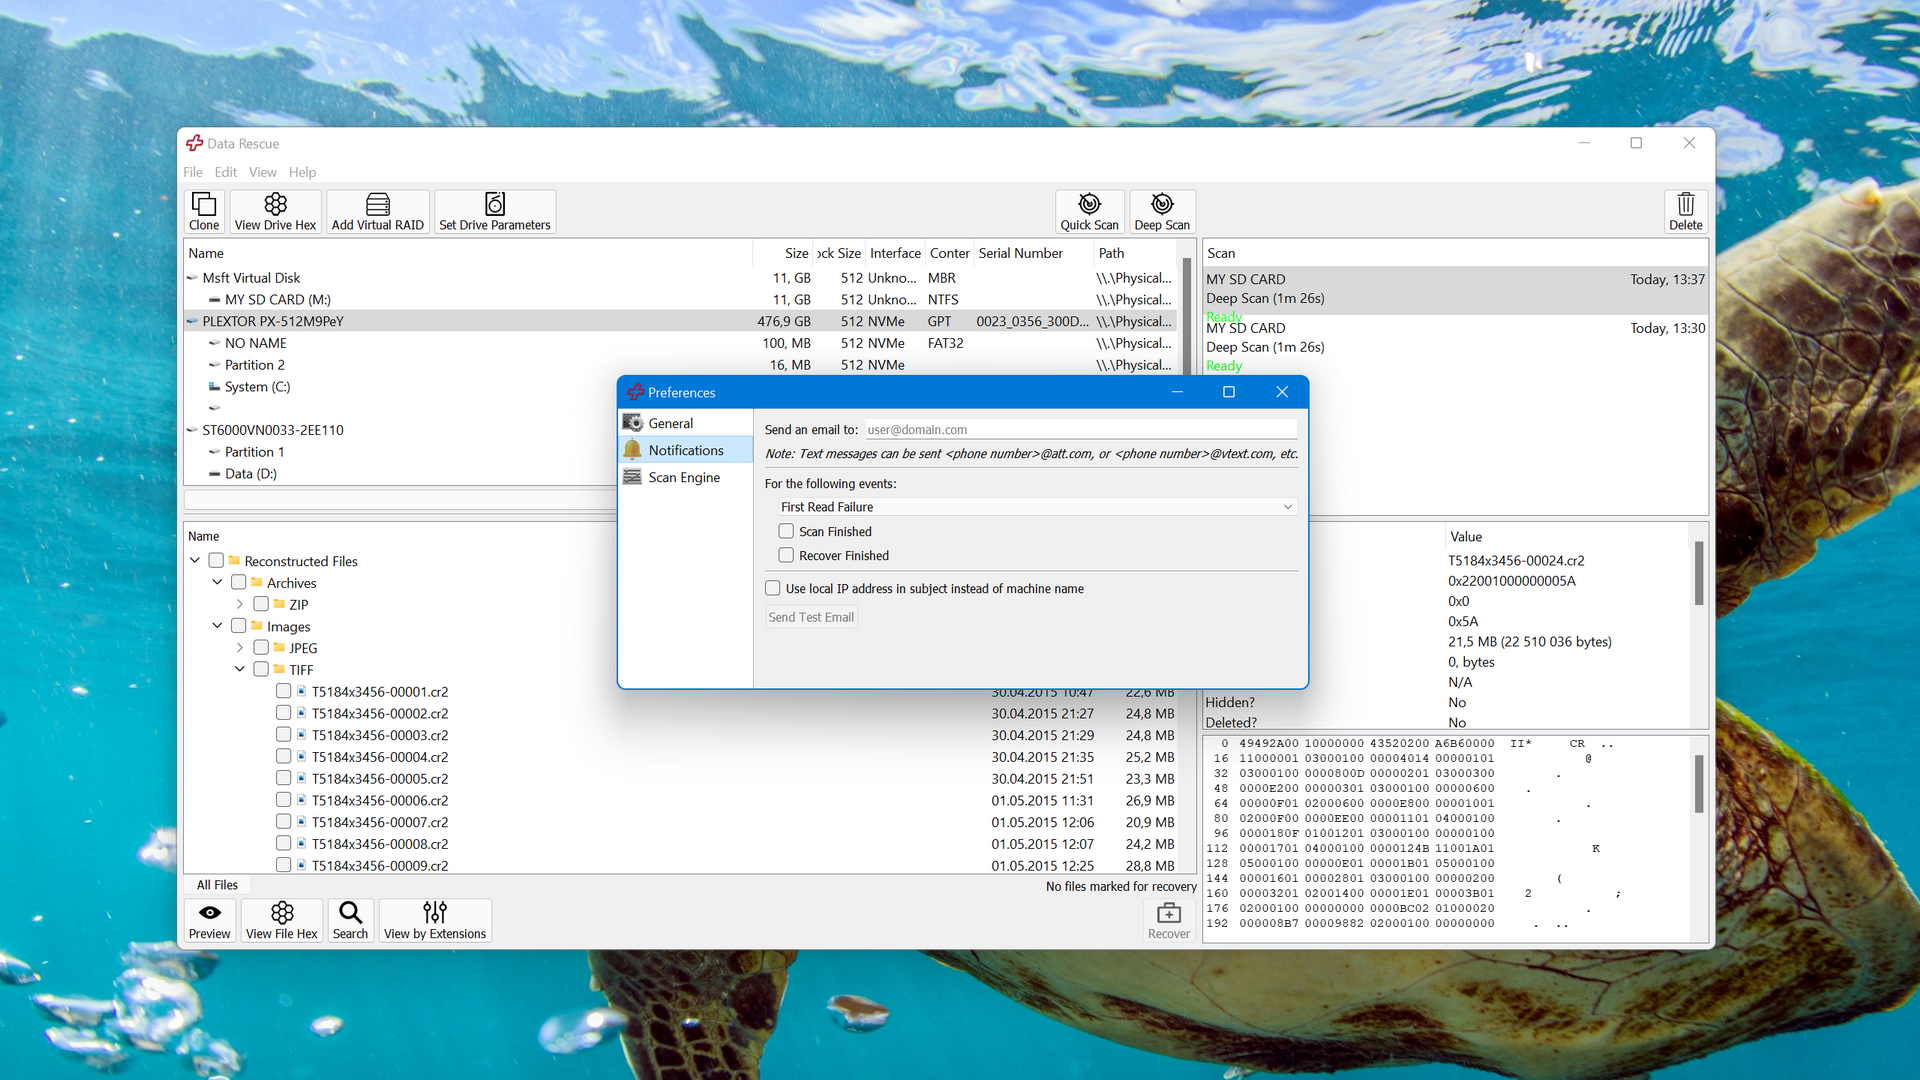
Task: Toggle Use local IP address checkbox
Action: [773, 588]
